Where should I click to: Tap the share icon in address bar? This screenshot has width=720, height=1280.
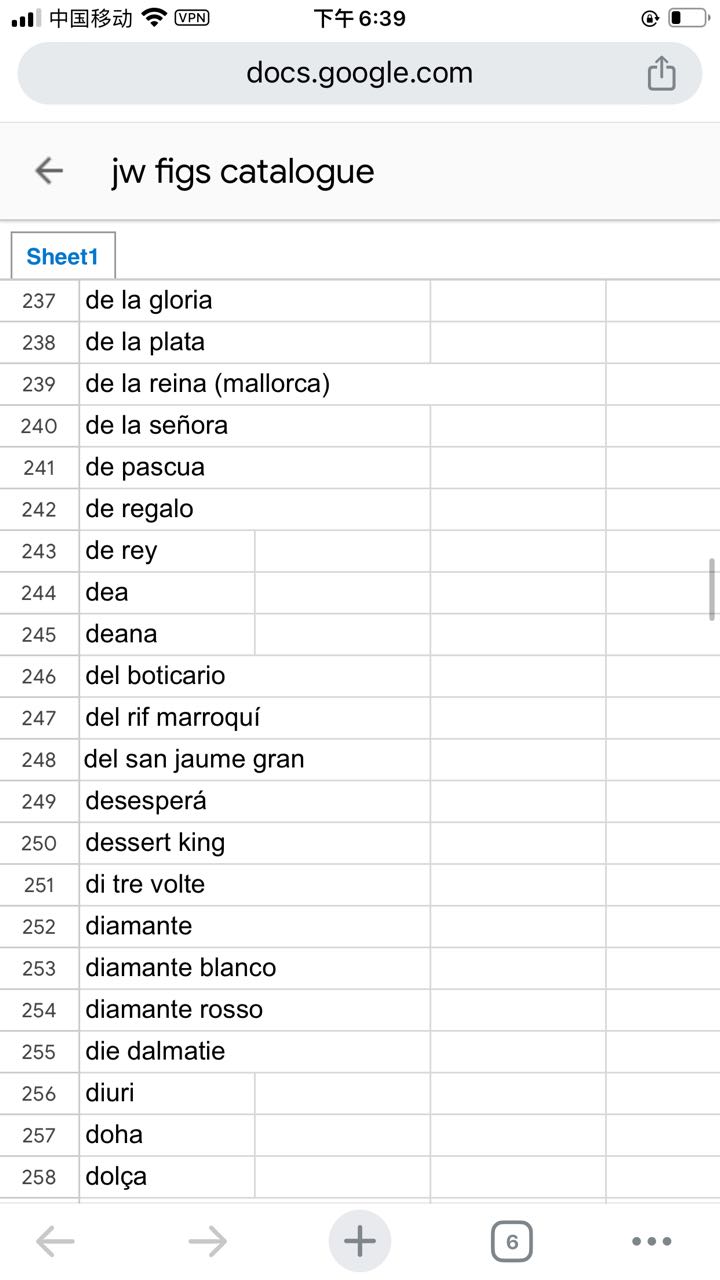click(661, 73)
